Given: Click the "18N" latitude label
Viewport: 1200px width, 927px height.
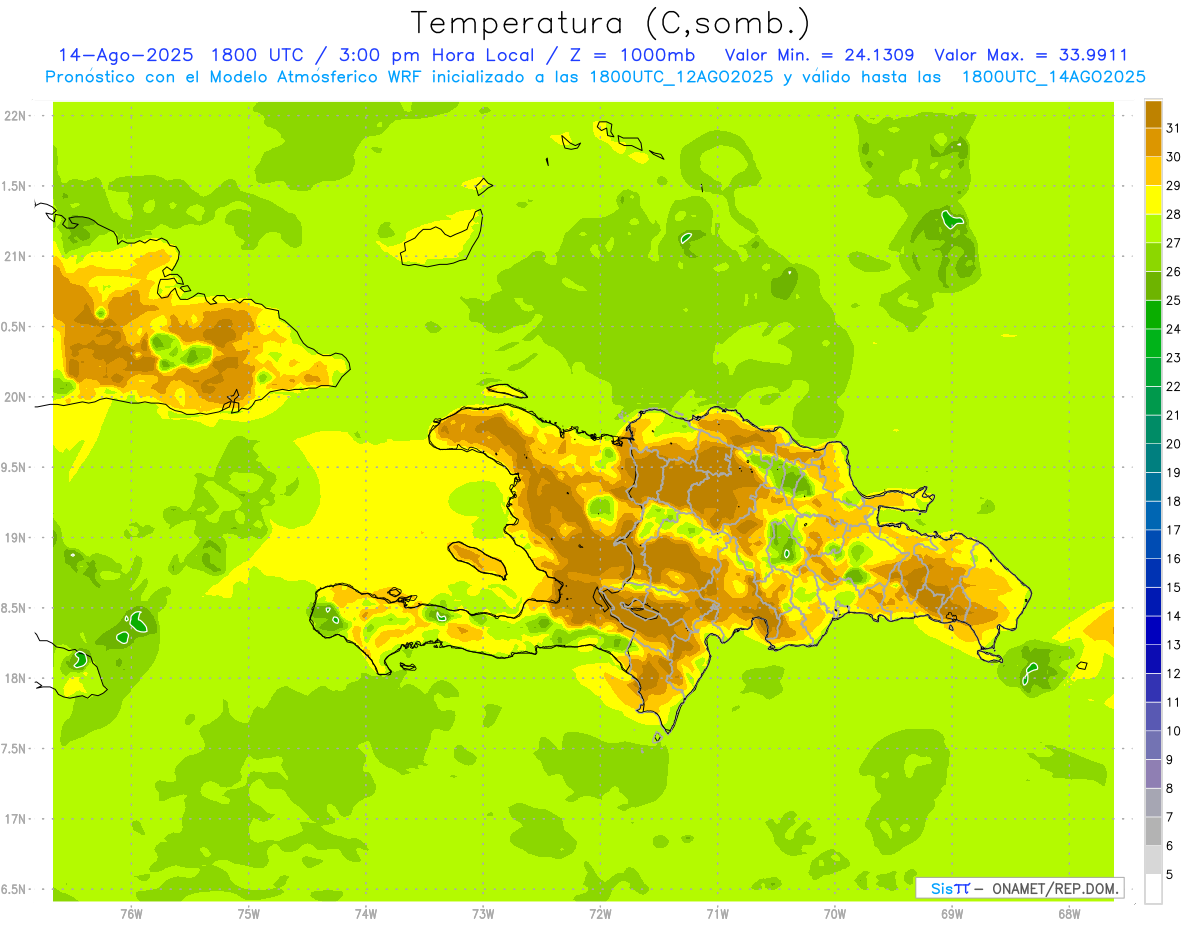Looking at the screenshot, I should [14, 679].
